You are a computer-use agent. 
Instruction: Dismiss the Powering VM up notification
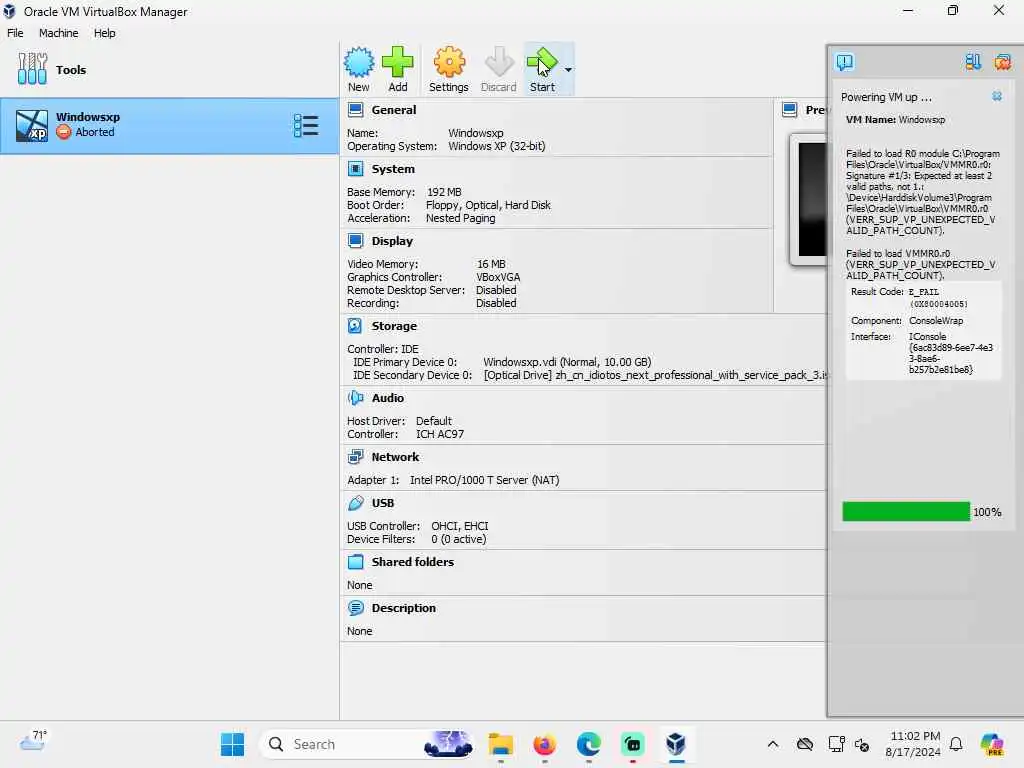pyautogui.click(x=997, y=96)
